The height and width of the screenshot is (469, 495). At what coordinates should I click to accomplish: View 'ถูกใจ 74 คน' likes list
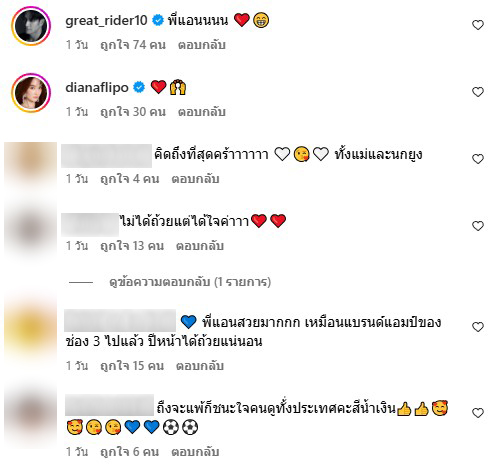pos(133,45)
